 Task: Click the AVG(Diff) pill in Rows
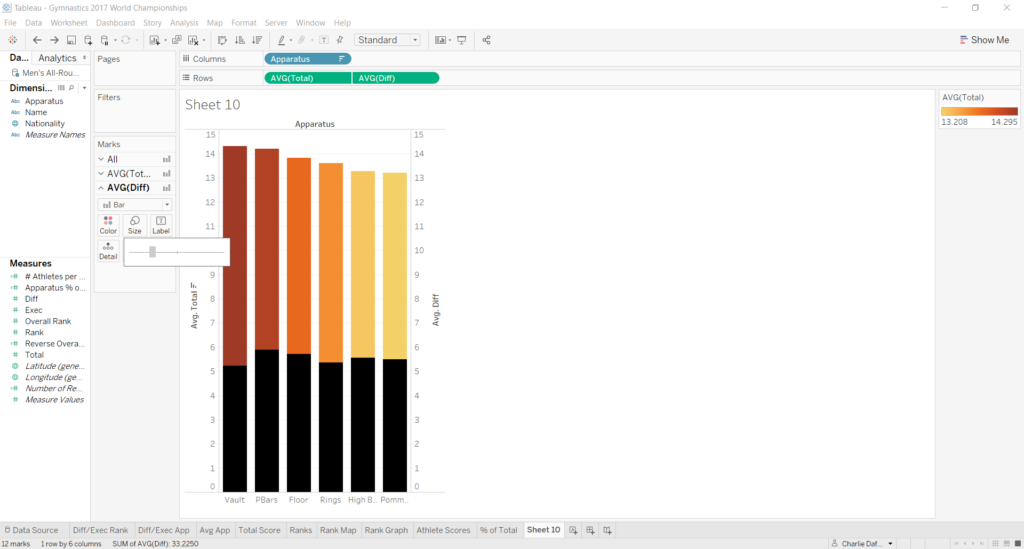click(396, 78)
